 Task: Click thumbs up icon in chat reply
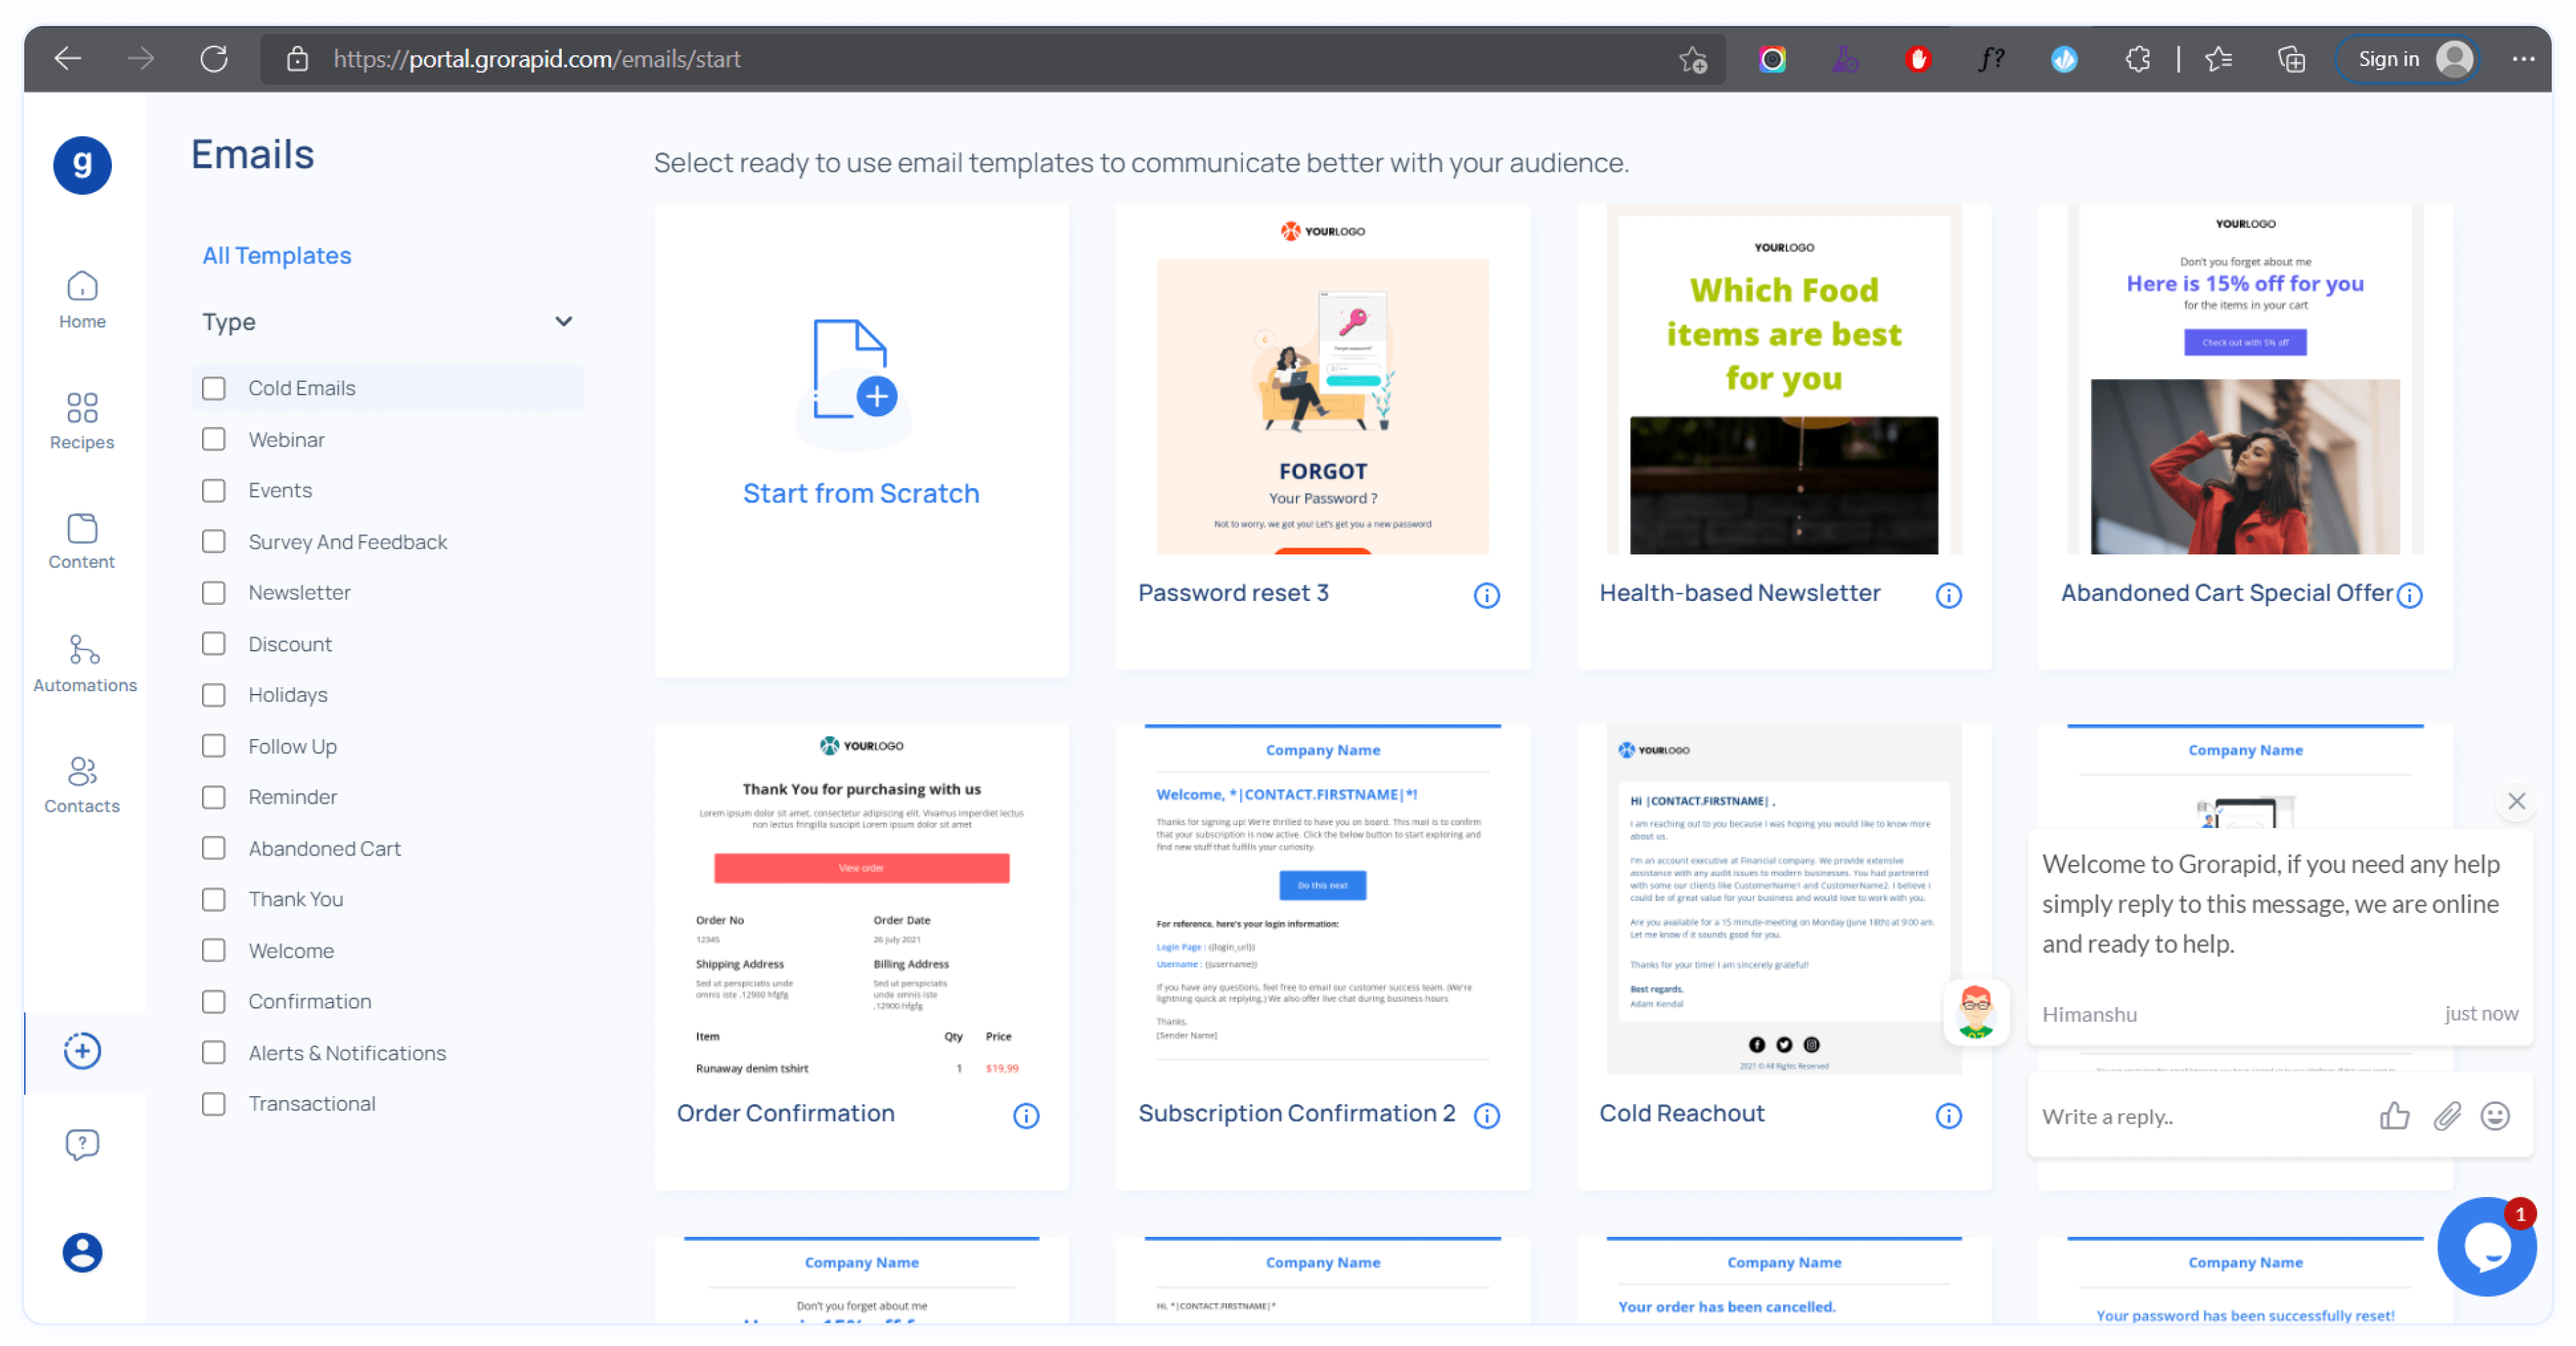pyautogui.click(x=2394, y=1115)
